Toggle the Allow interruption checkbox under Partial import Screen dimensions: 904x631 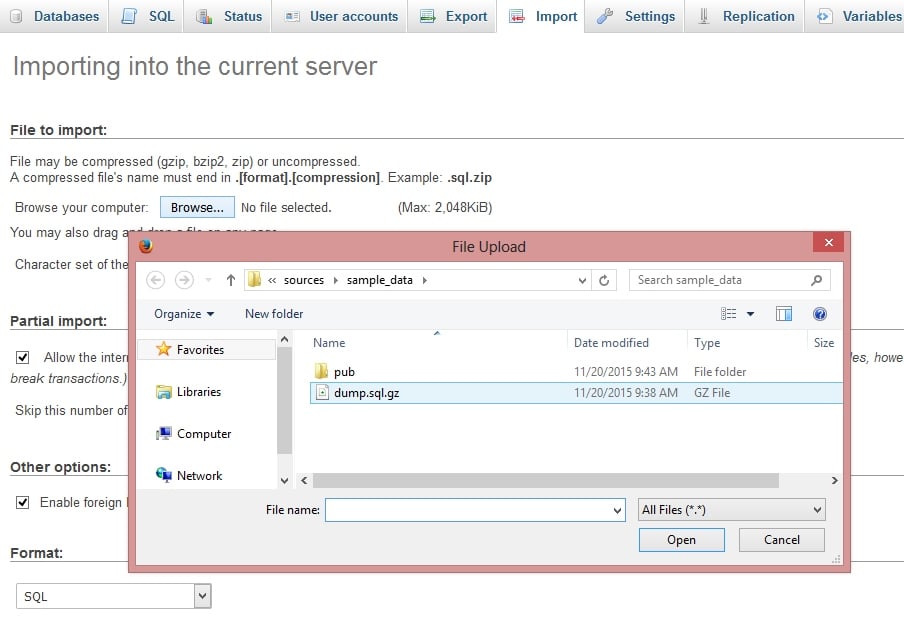click(x=22, y=357)
